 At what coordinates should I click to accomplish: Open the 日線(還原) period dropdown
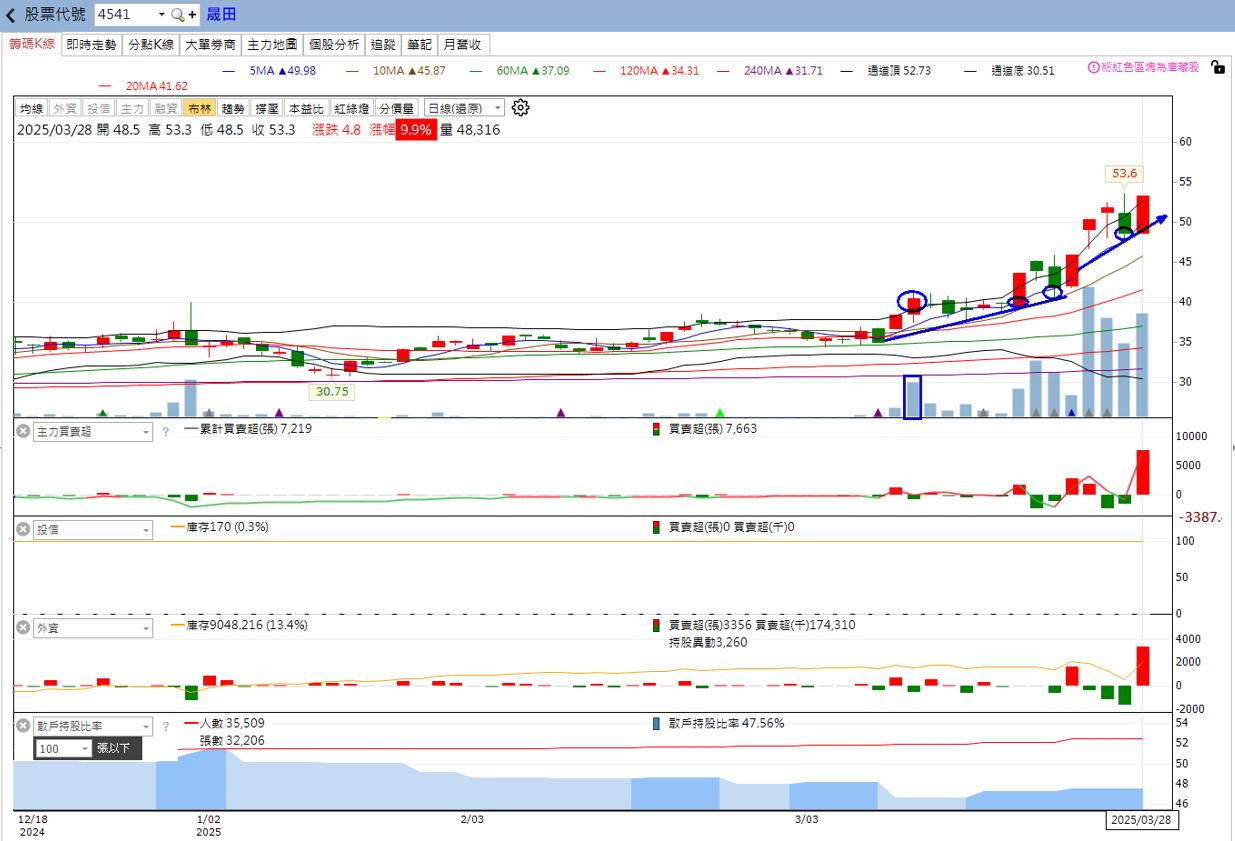click(463, 108)
